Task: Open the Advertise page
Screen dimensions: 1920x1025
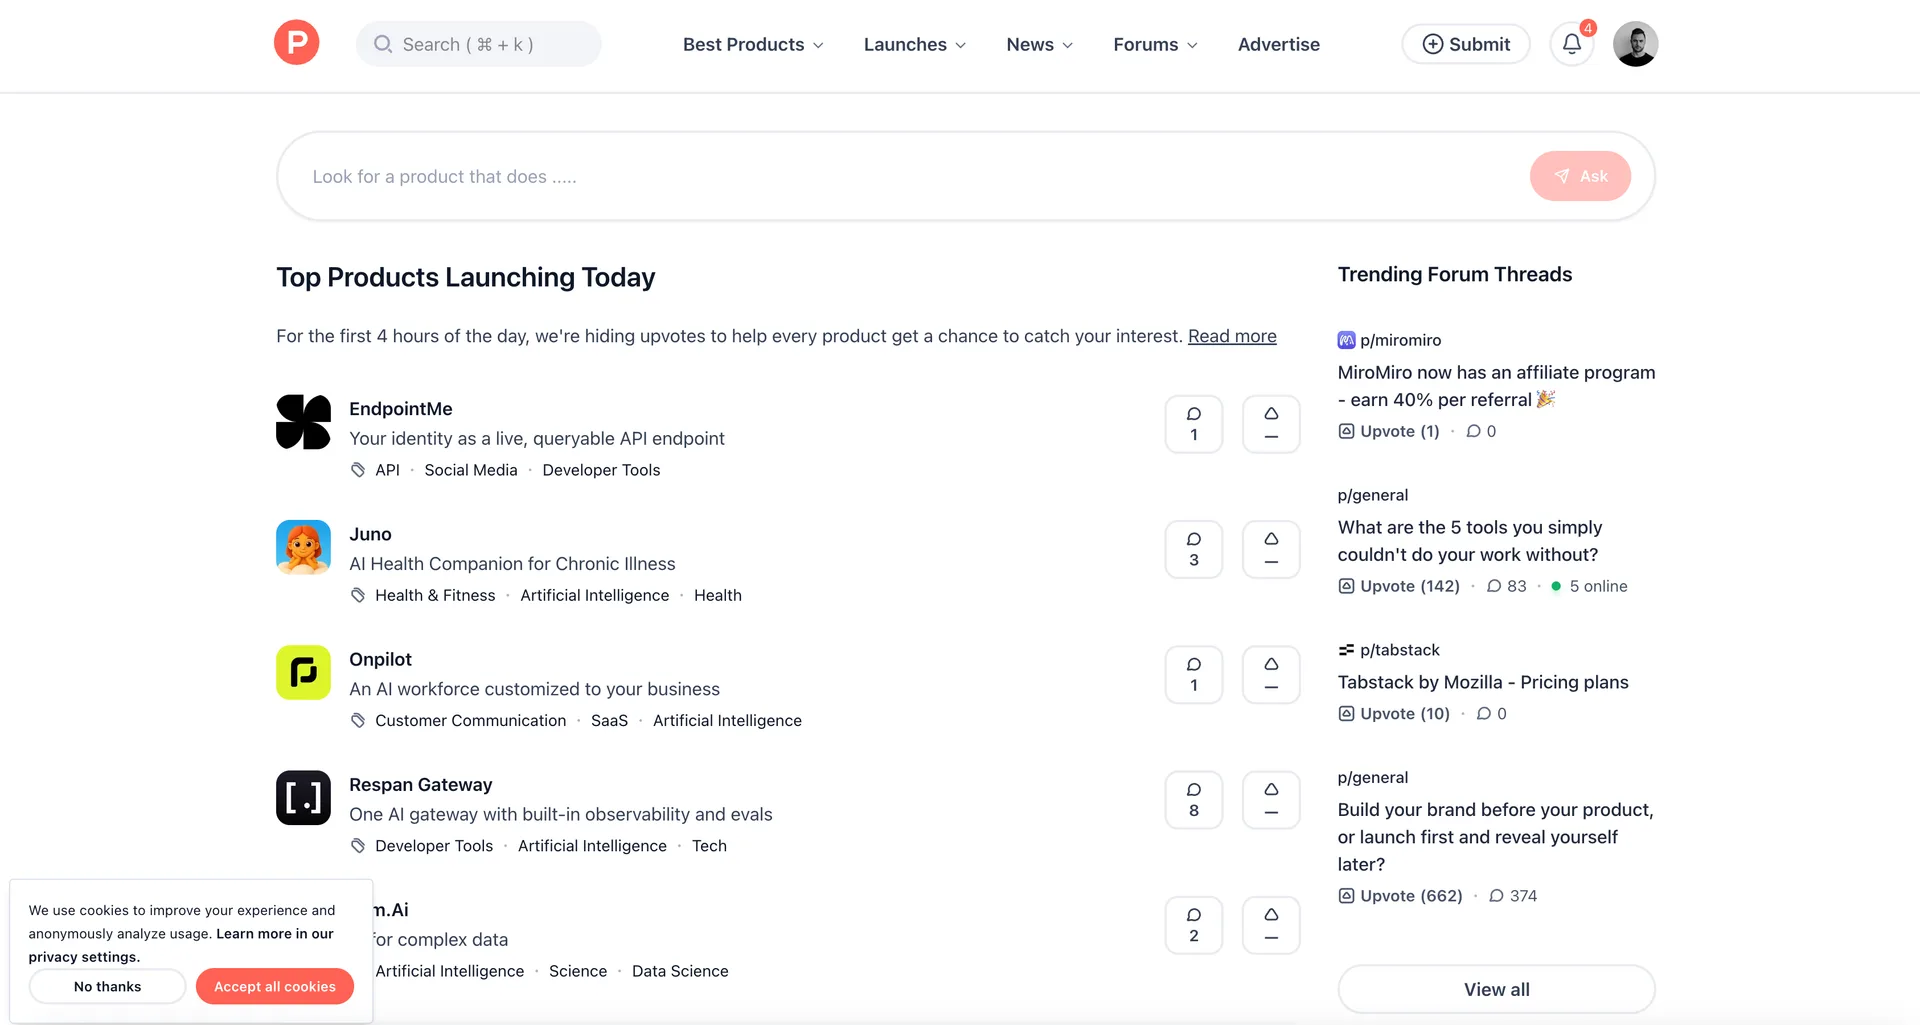Action: tap(1279, 44)
